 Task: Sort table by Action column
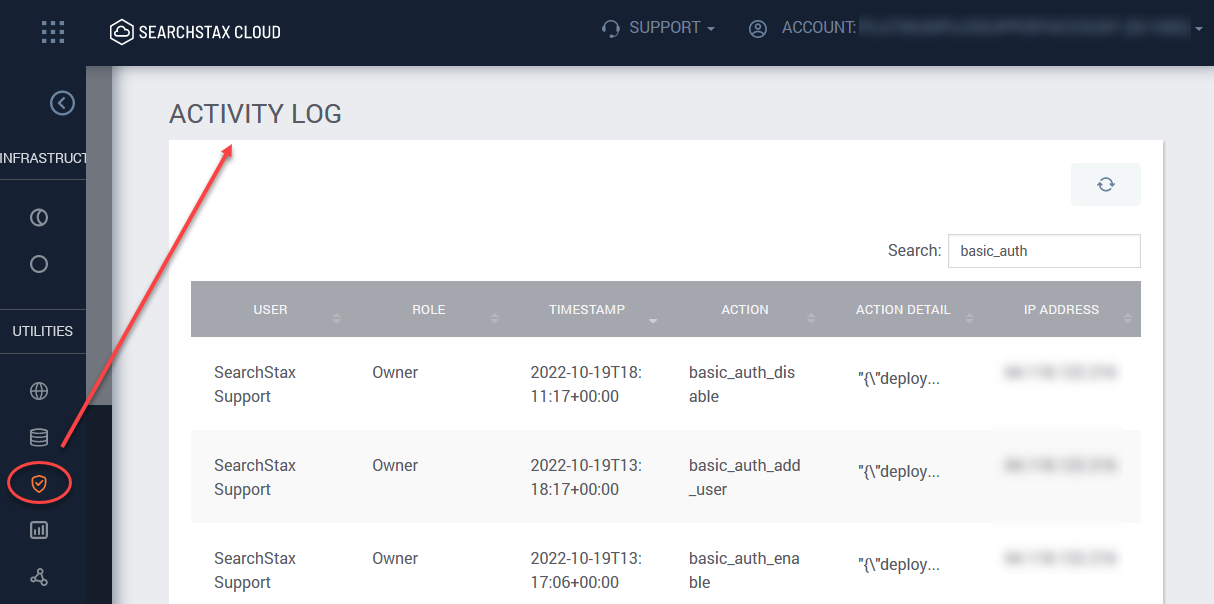(x=745, y=310)
